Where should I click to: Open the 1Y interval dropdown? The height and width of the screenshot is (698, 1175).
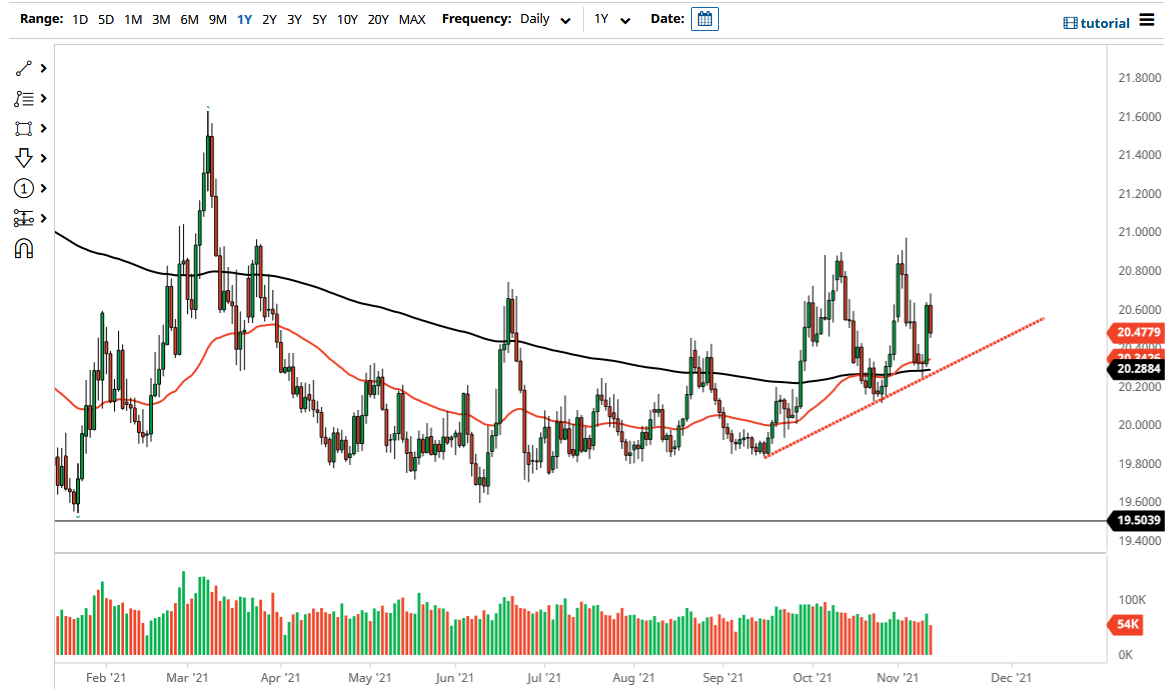coord(612,19)
